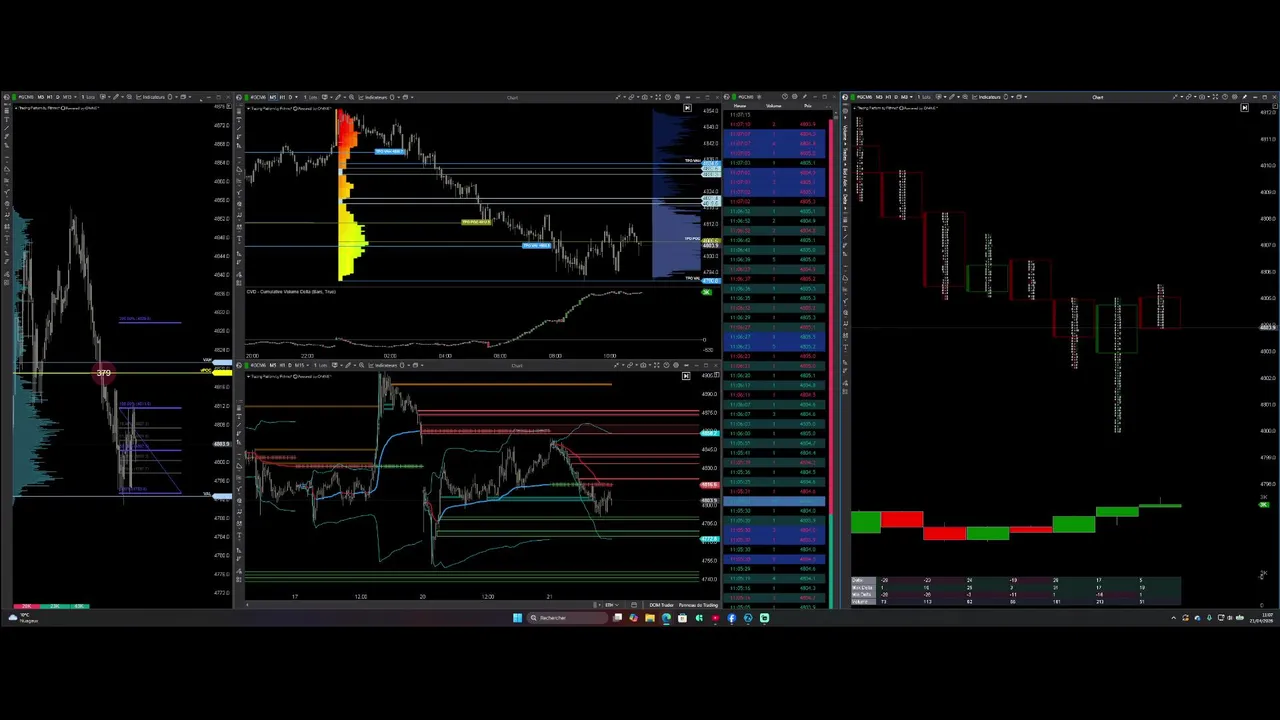1280x720 pixels.
Task: Open Indicateurs menu in top-middle chart
Action: click(x=372, y=97)
